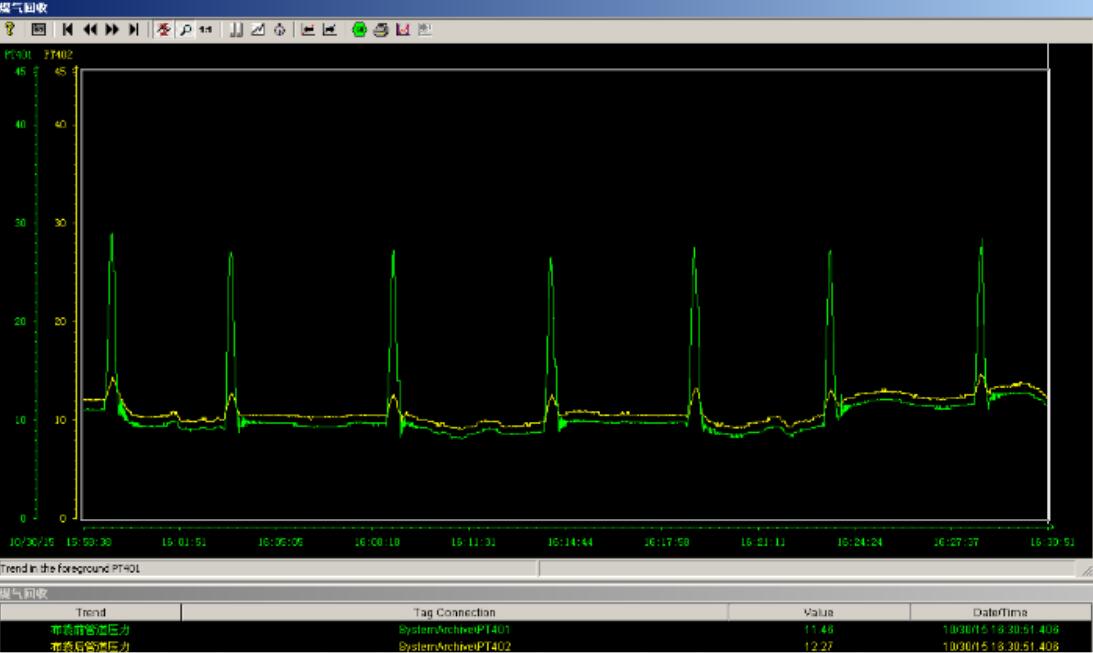Click the statistics area icon beside printer

(402, 30)
